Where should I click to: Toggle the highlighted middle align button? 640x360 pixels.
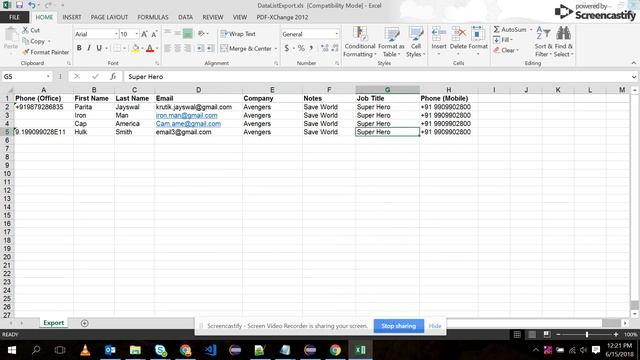[187, 34]
